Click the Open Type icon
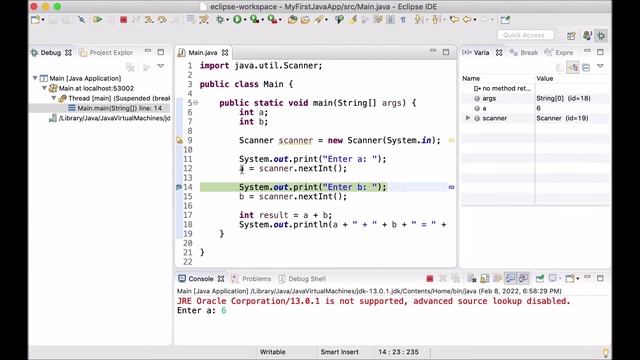Viewport: 640px width, 360px height. coord(292,19)
